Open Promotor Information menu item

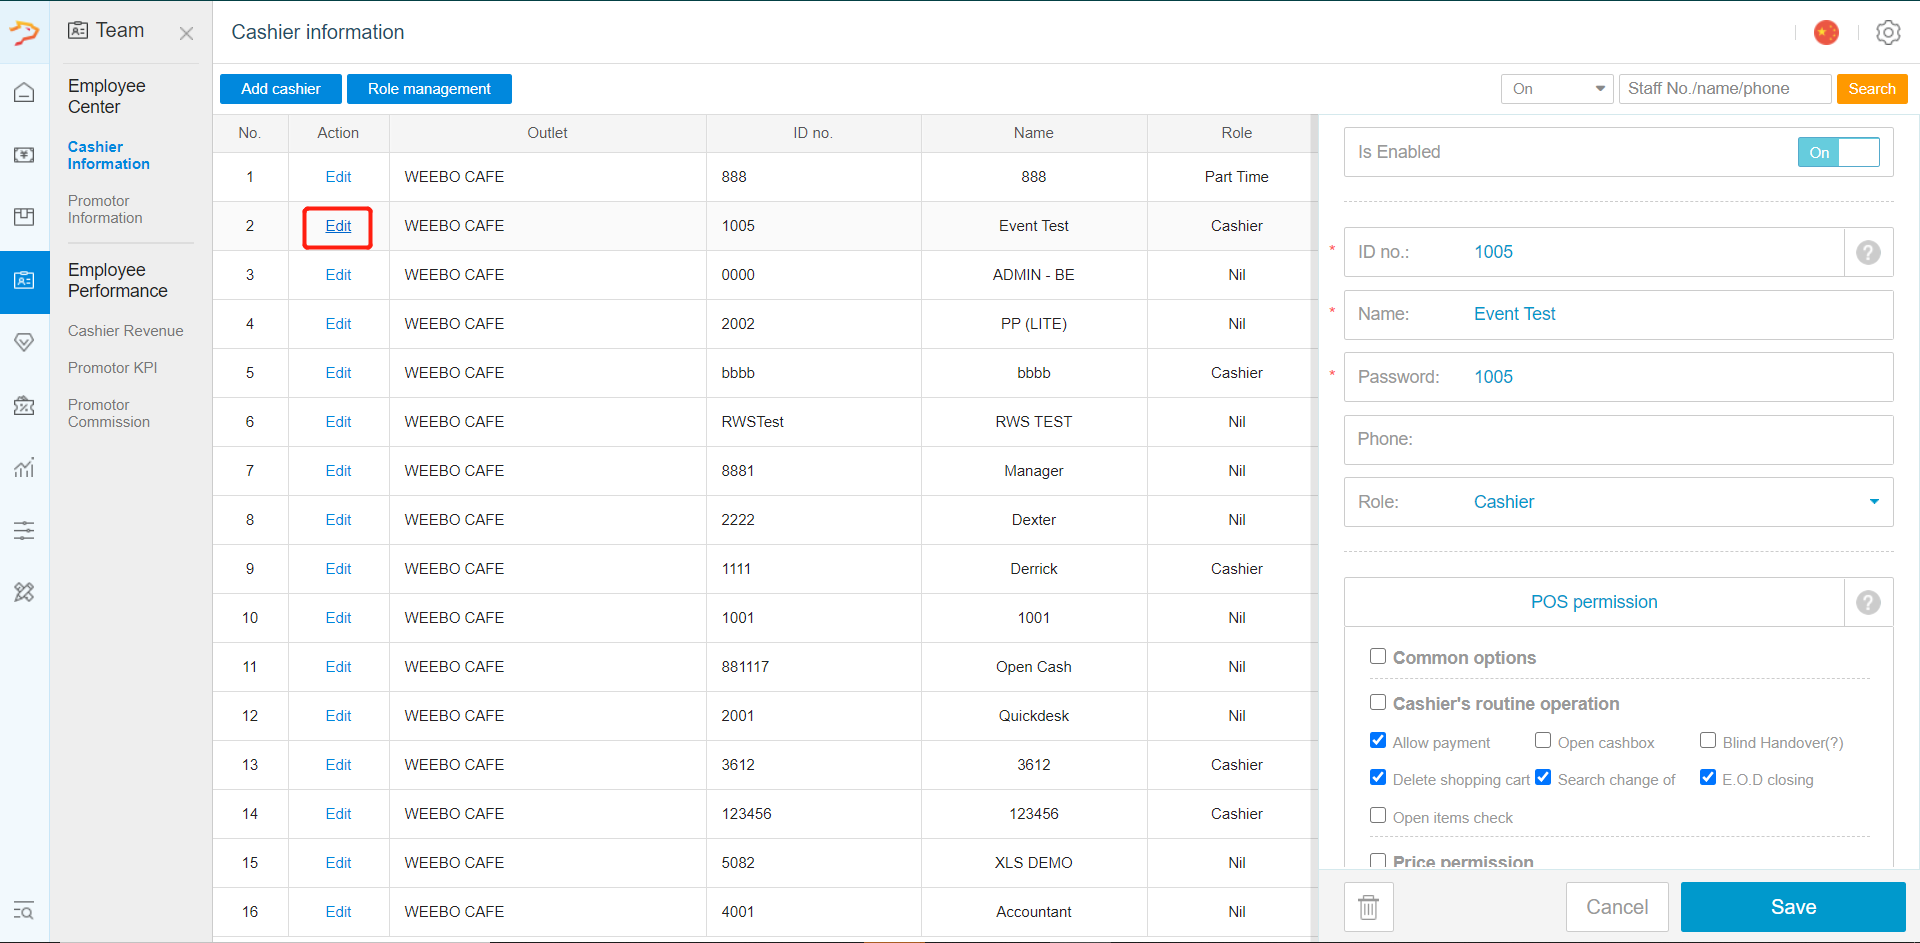pyautogui.click(x=105, y=209)
